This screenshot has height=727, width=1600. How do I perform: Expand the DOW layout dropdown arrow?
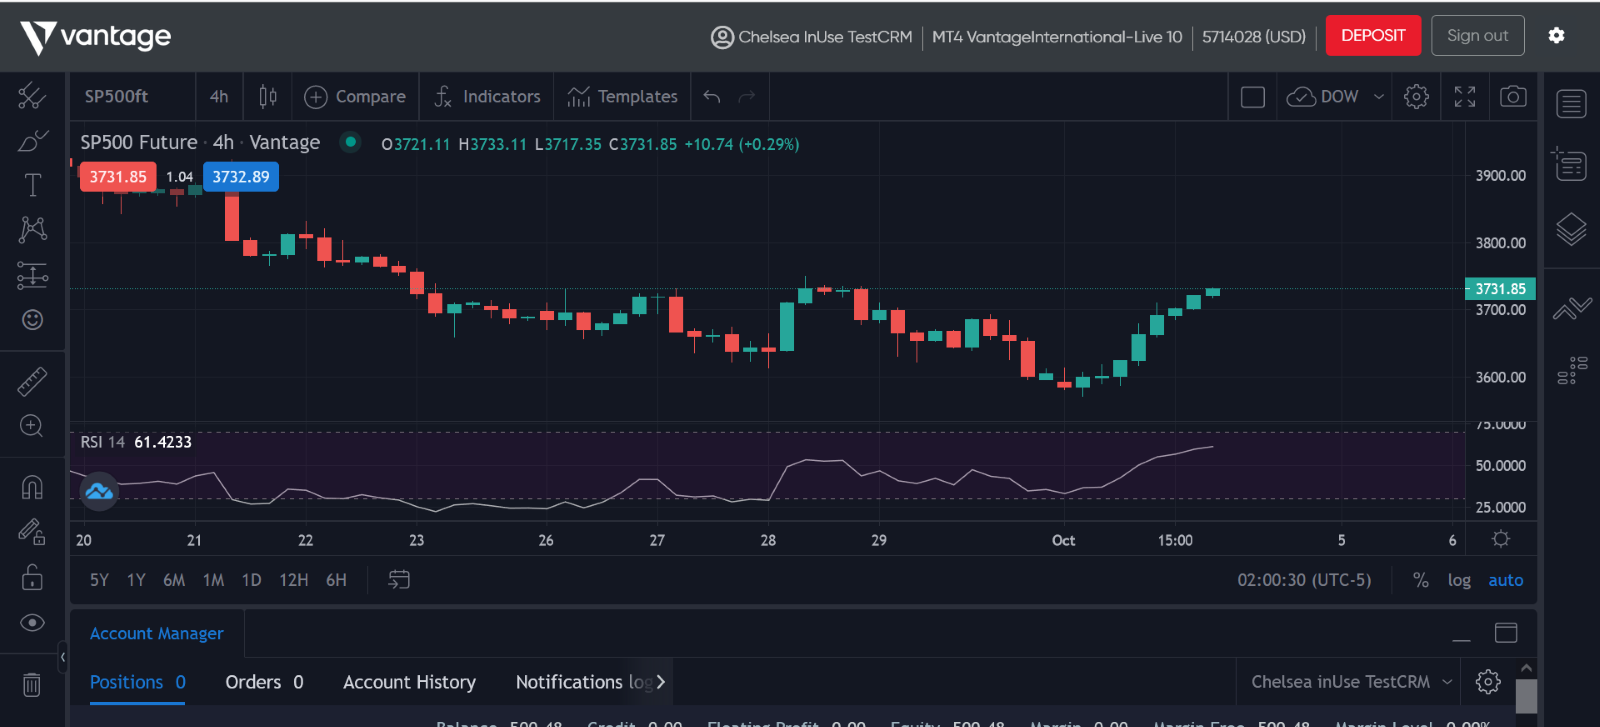tap(1379, 97)
